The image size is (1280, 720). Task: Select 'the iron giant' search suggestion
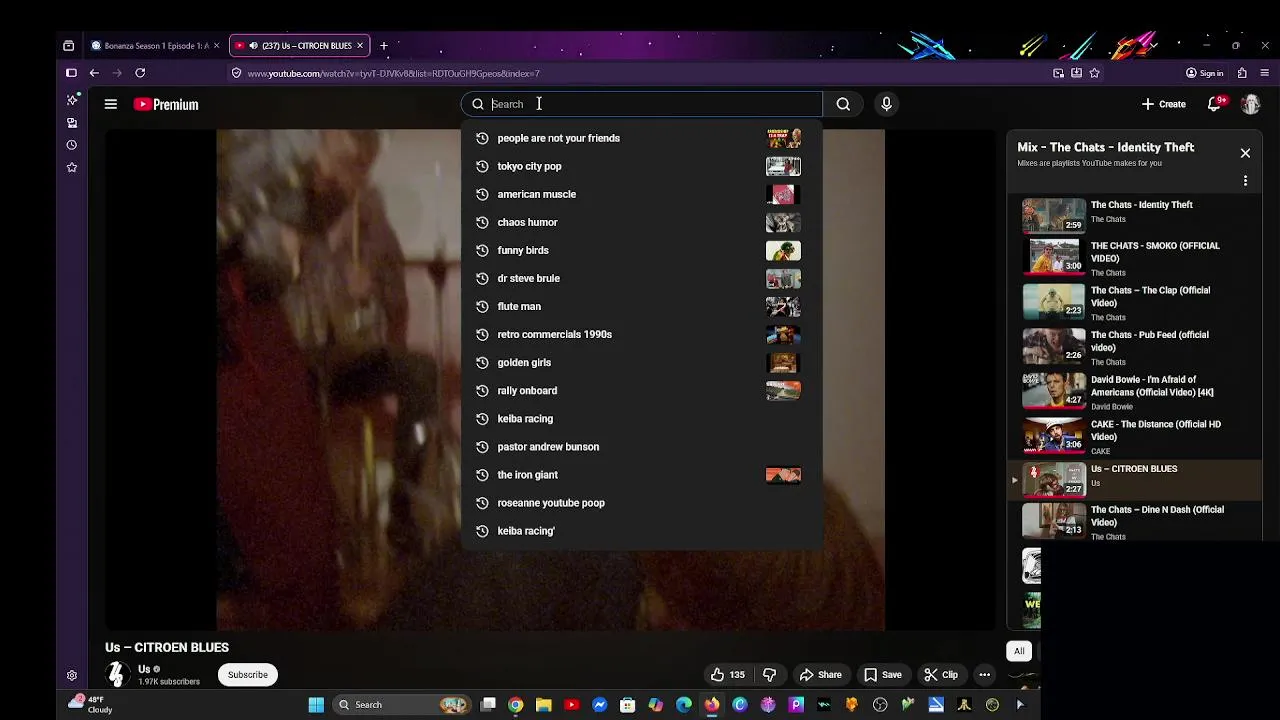pyautogui.click(x=641, y=474)
